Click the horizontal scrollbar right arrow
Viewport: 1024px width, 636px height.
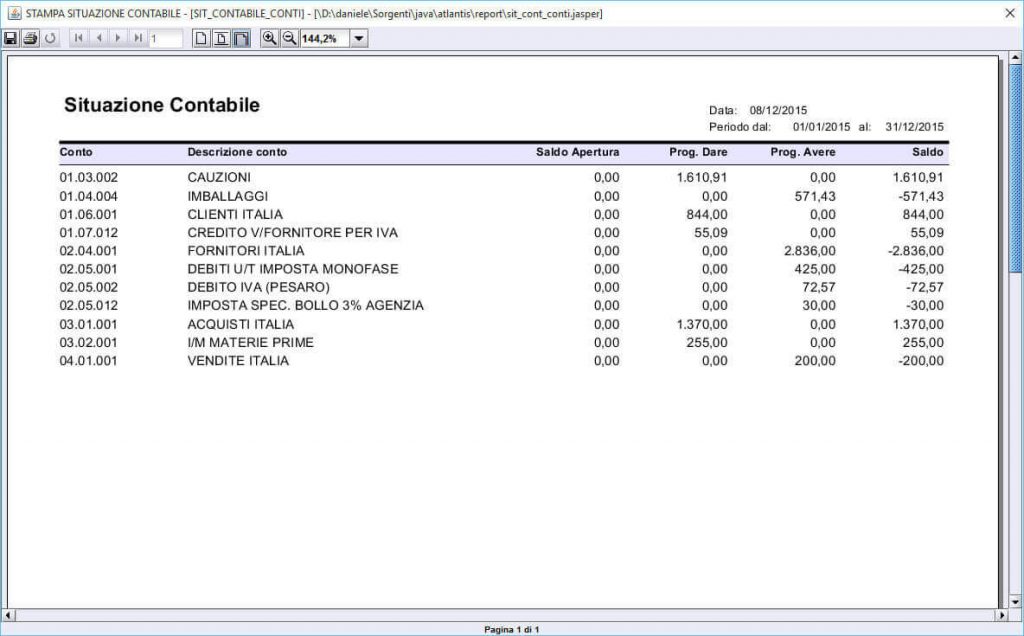point(1002,614)
